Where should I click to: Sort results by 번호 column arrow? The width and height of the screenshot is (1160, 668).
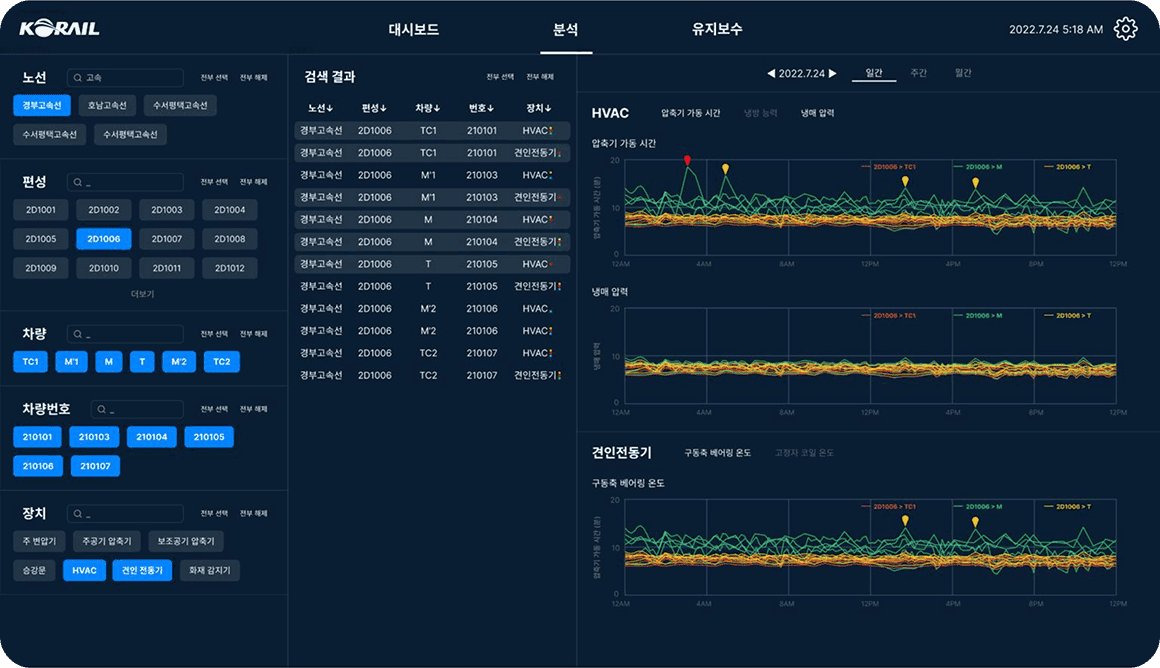click(490, 109)
